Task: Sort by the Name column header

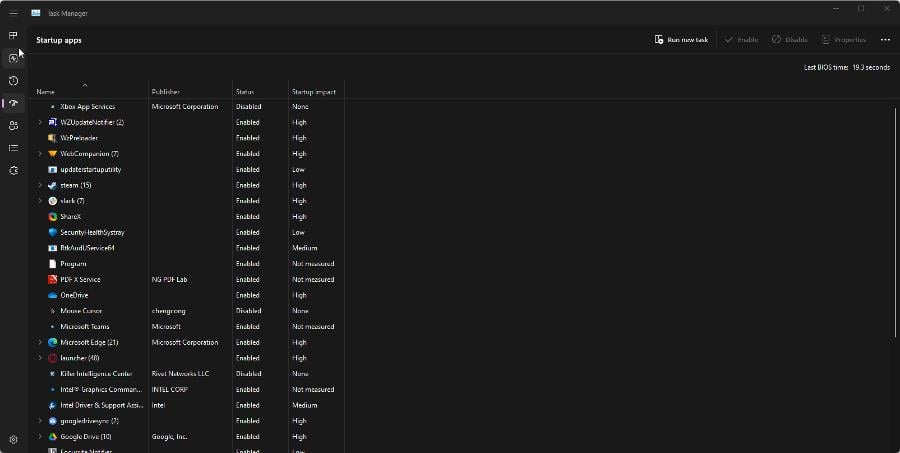Action: pyautogui.click(x=90, y=90)
